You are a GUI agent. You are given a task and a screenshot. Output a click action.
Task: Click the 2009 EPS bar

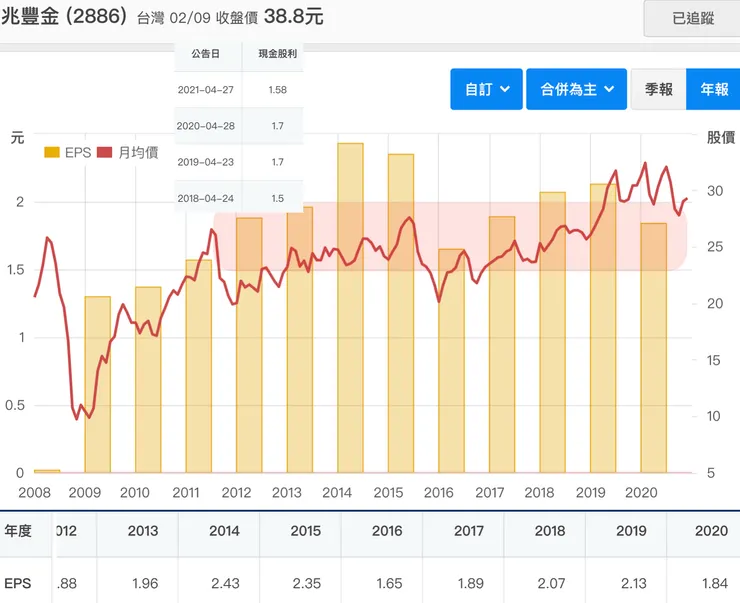click(x=98, y=385)
